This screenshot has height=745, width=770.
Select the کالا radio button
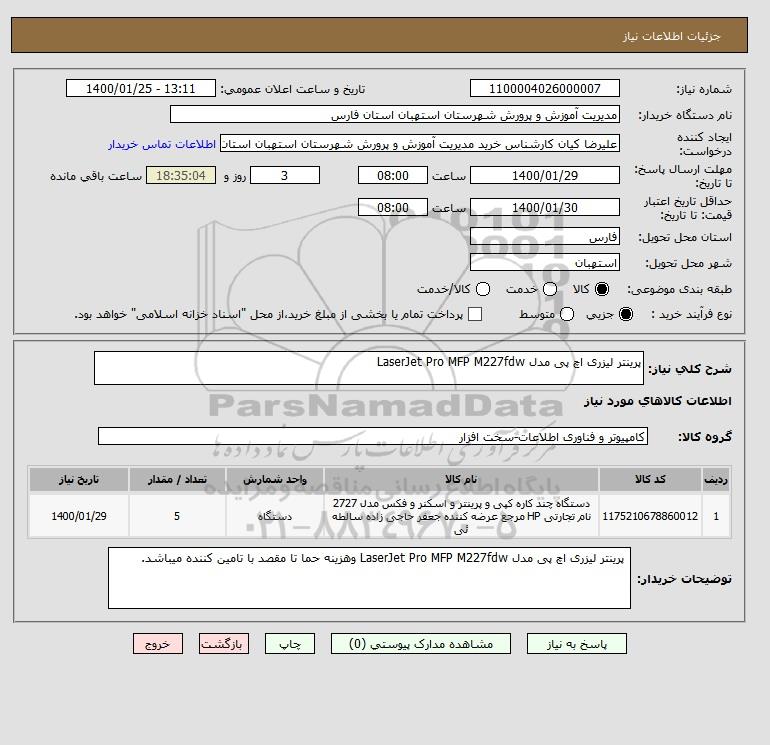(x=602, y=289)
